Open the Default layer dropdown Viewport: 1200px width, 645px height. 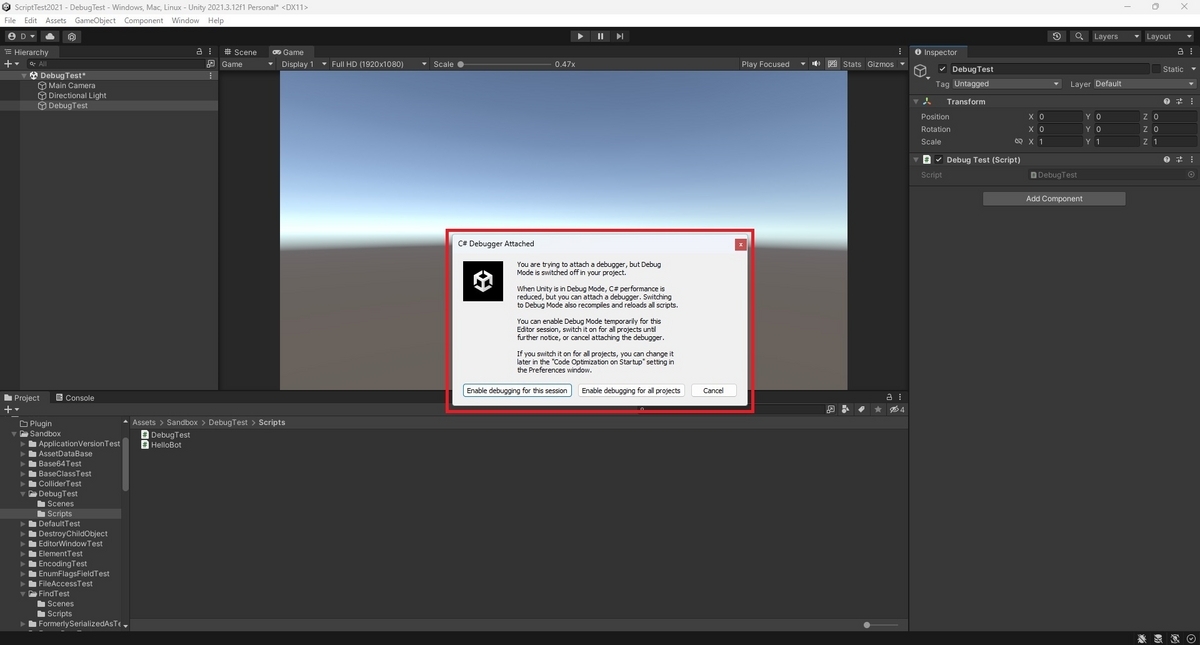tap(1144, 84)
